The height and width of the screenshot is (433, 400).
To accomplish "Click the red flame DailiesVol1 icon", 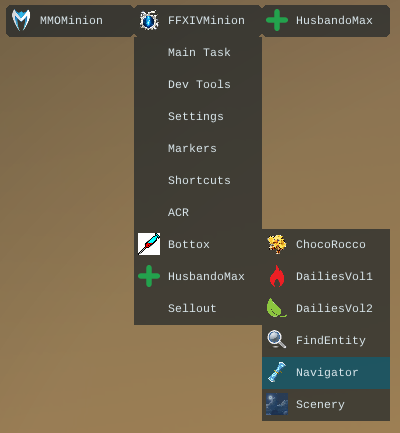I will coord(277,276).
